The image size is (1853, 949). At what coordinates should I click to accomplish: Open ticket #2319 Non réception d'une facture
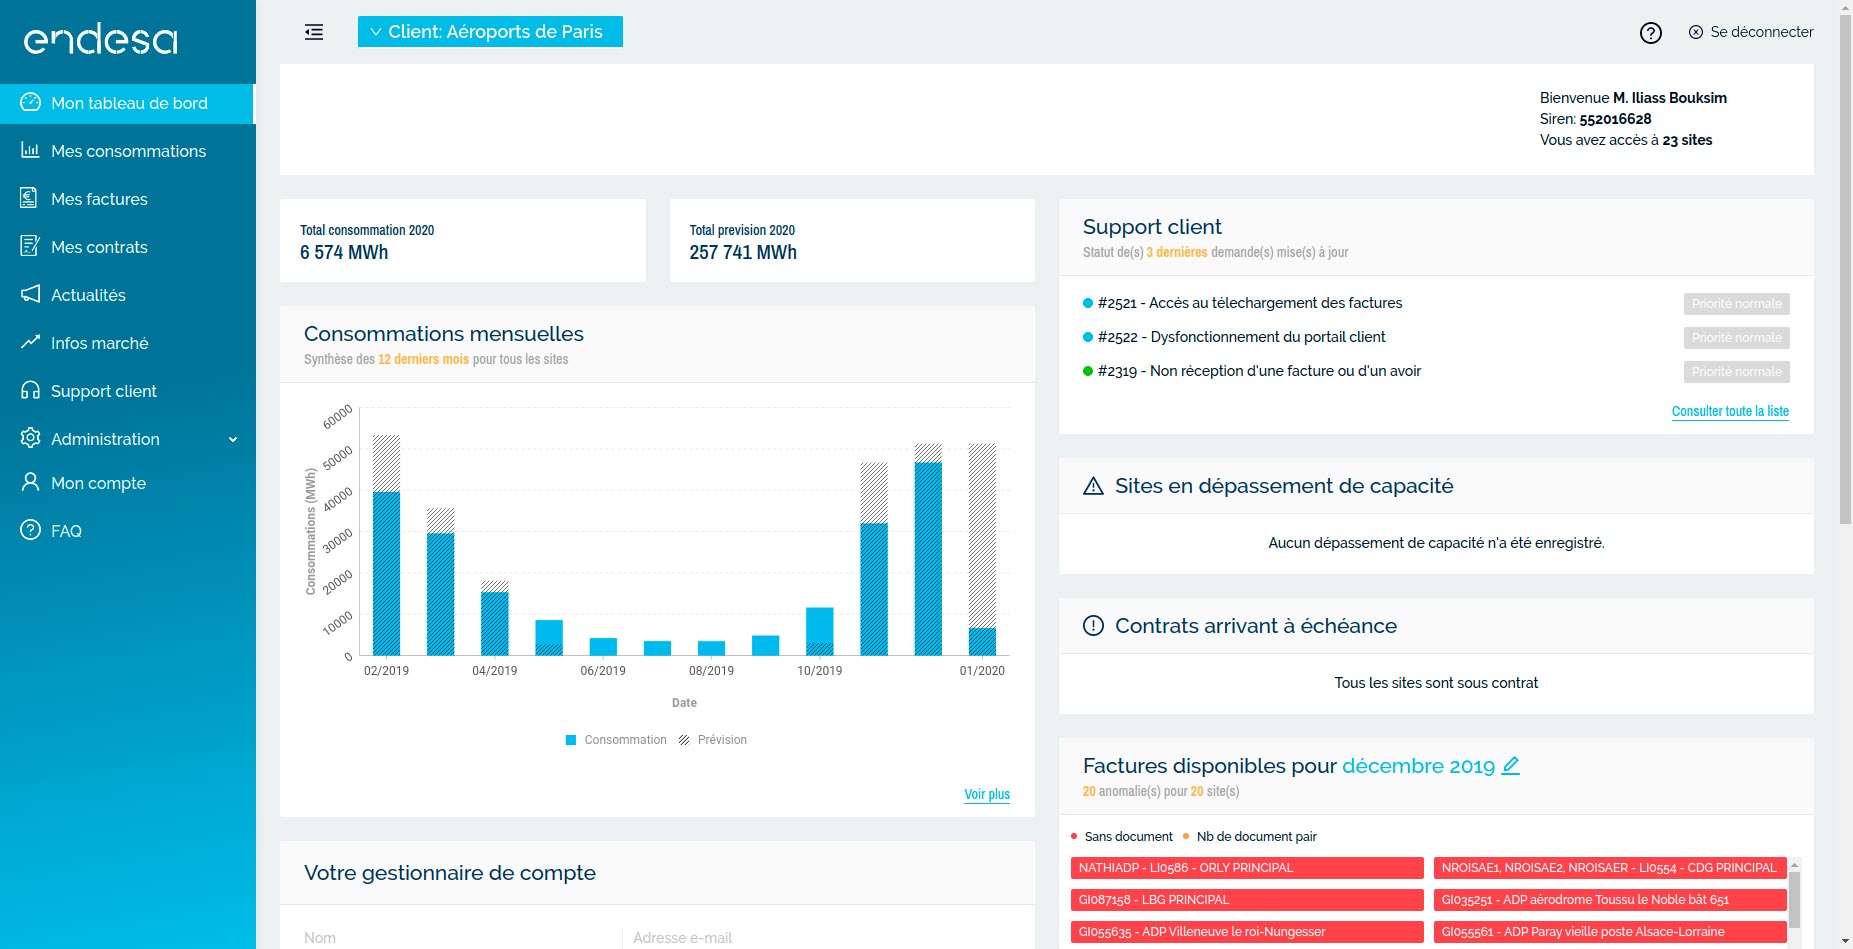point(1259,371)
